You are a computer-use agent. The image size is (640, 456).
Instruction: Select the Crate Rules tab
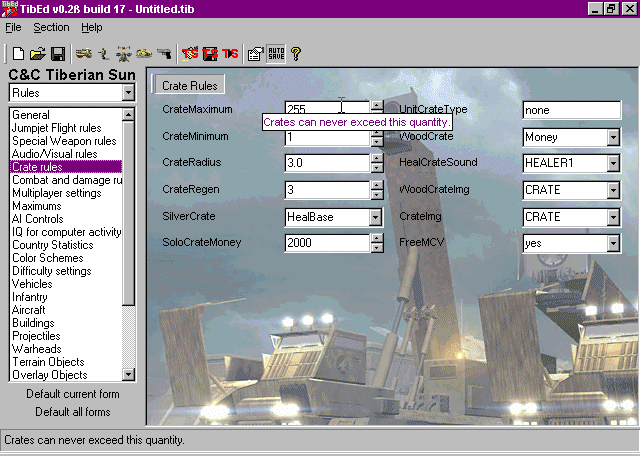(x=189, y=85)
